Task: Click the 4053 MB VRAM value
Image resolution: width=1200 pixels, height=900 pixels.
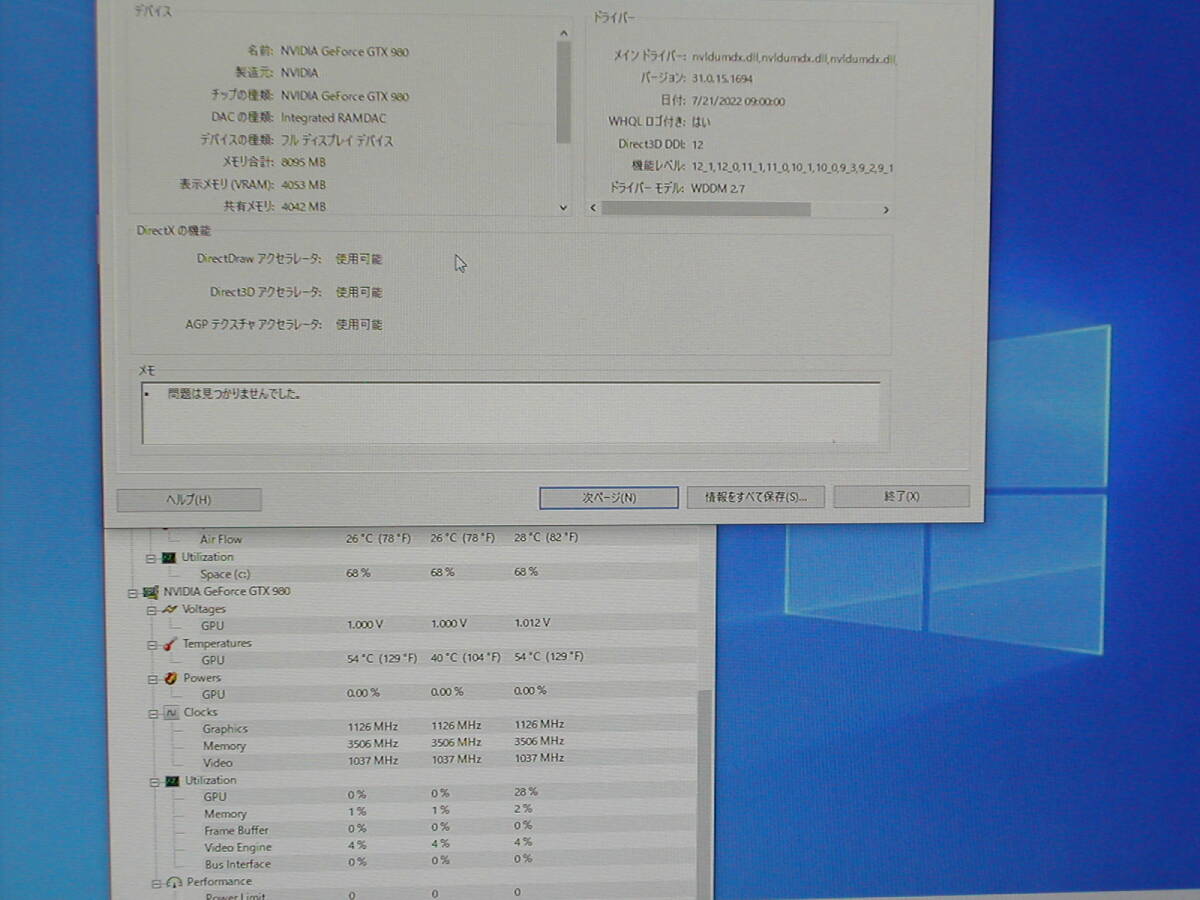Action: click(303, 185)
